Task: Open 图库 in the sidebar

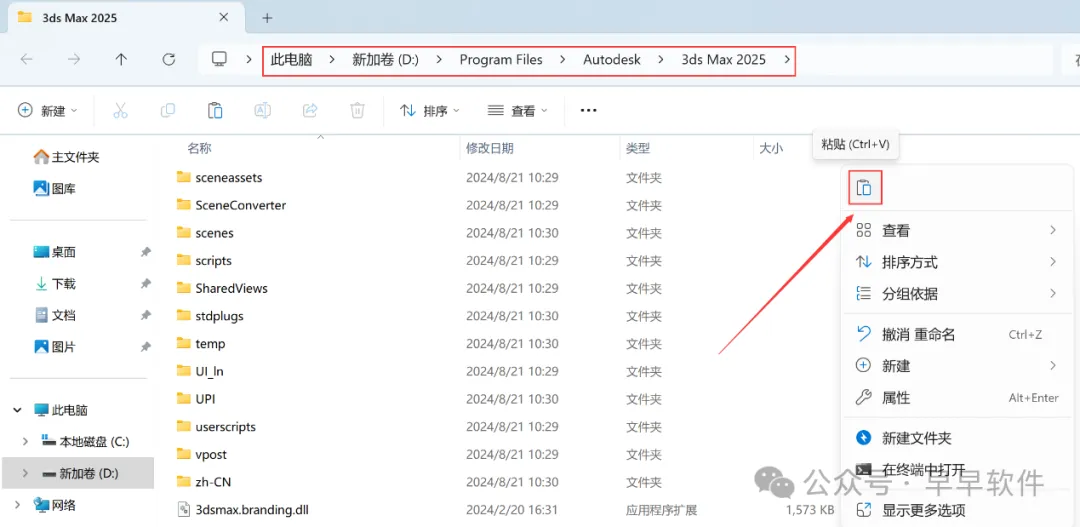Action: pos(55,188)
